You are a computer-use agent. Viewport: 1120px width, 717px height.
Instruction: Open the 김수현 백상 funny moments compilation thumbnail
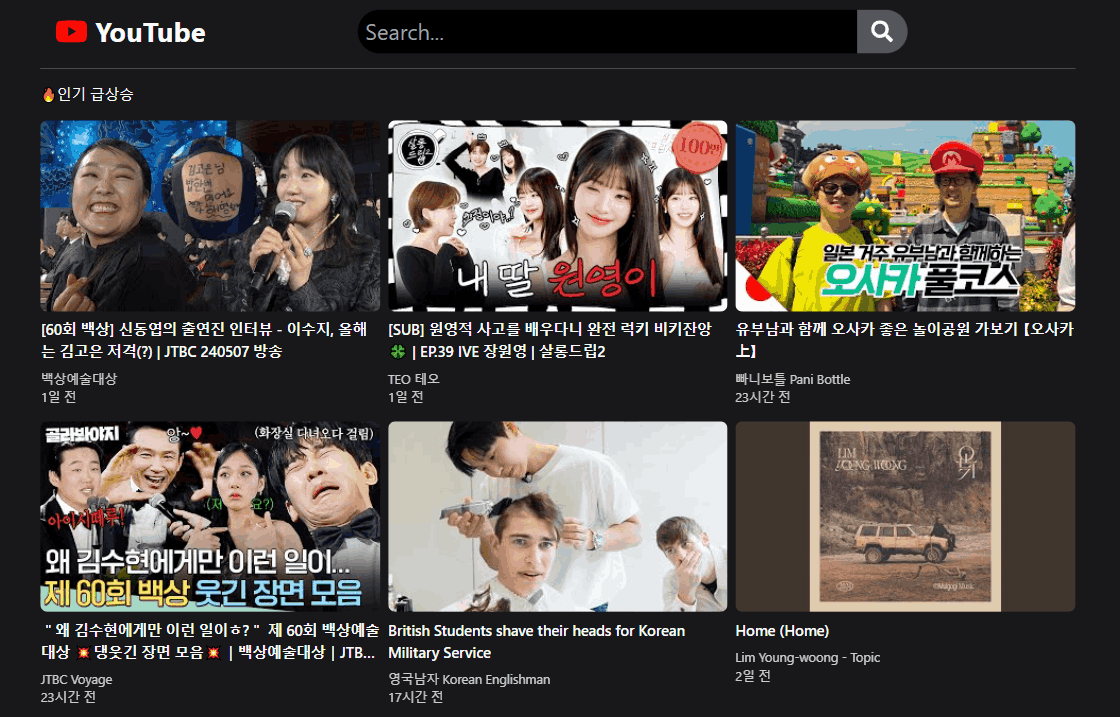pos(207,516)
